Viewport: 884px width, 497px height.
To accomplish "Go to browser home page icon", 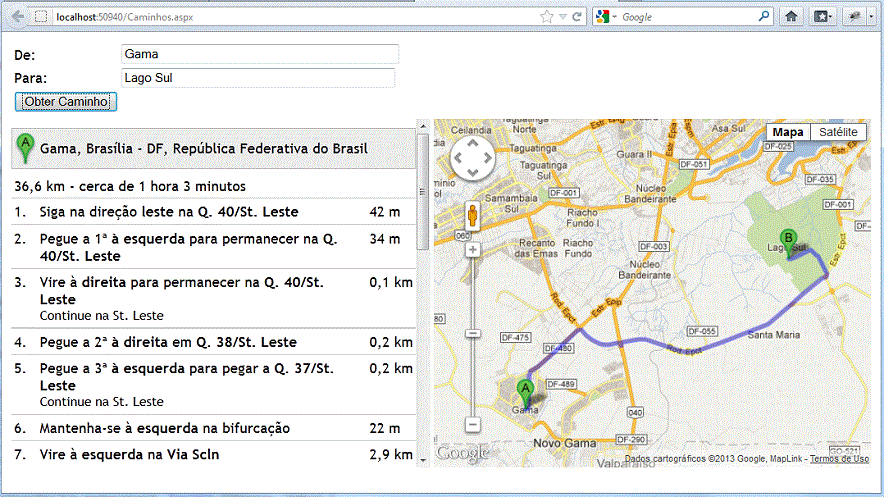I will click(x=791, y=16).
